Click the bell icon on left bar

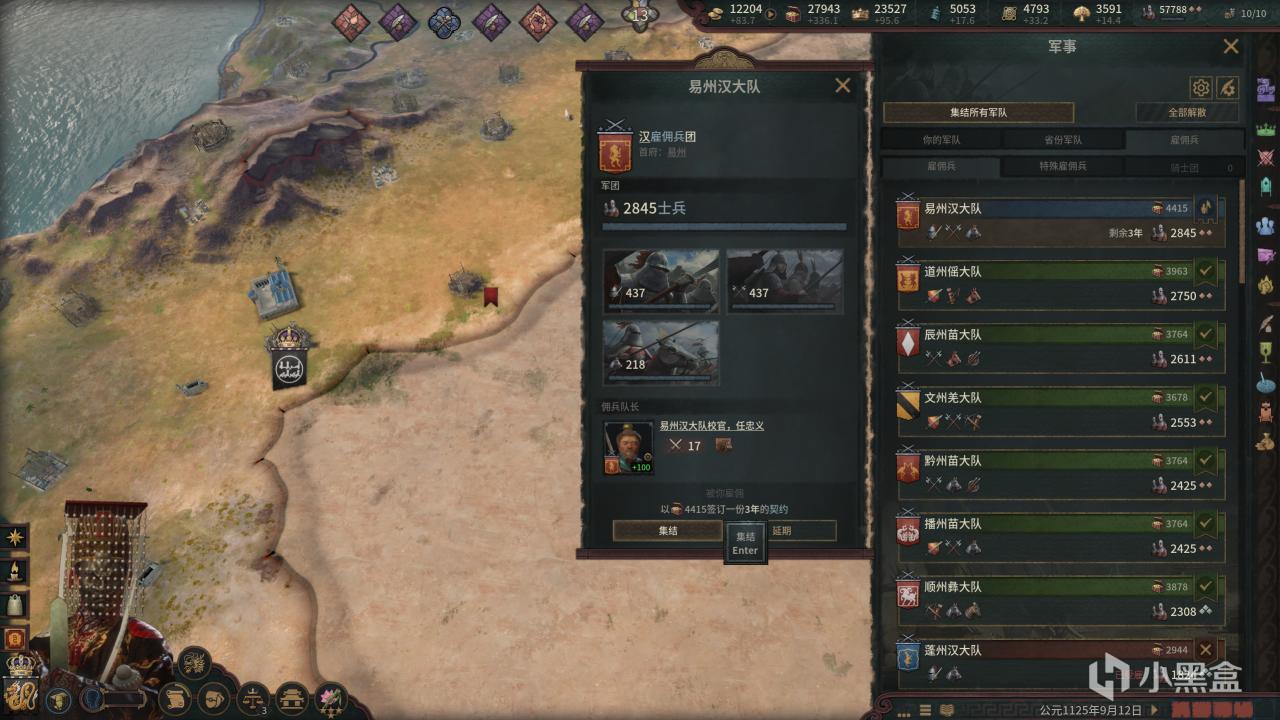click(x=16, y=606)
